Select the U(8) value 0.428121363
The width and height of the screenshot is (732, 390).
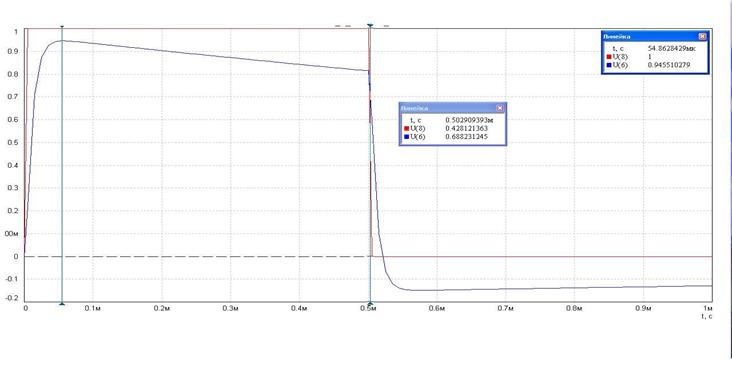point(466,128)
